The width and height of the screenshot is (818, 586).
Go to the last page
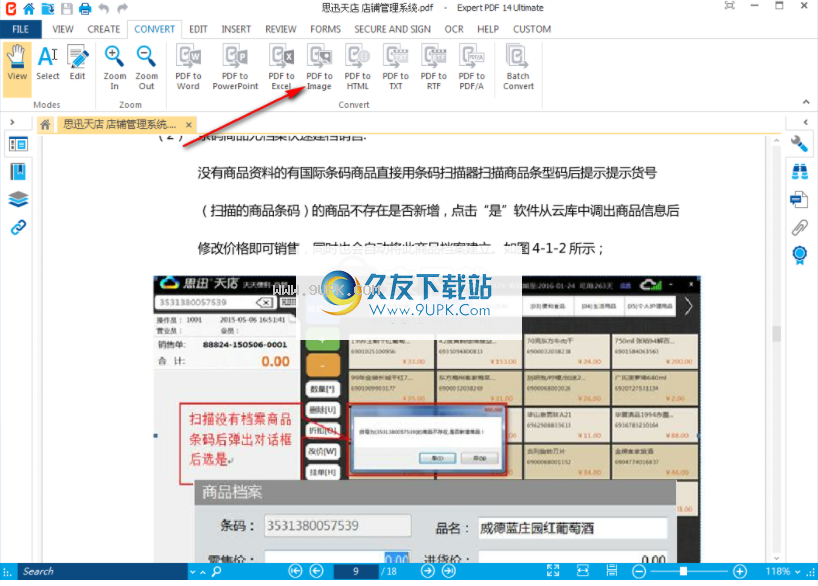[x=449, y=571]
